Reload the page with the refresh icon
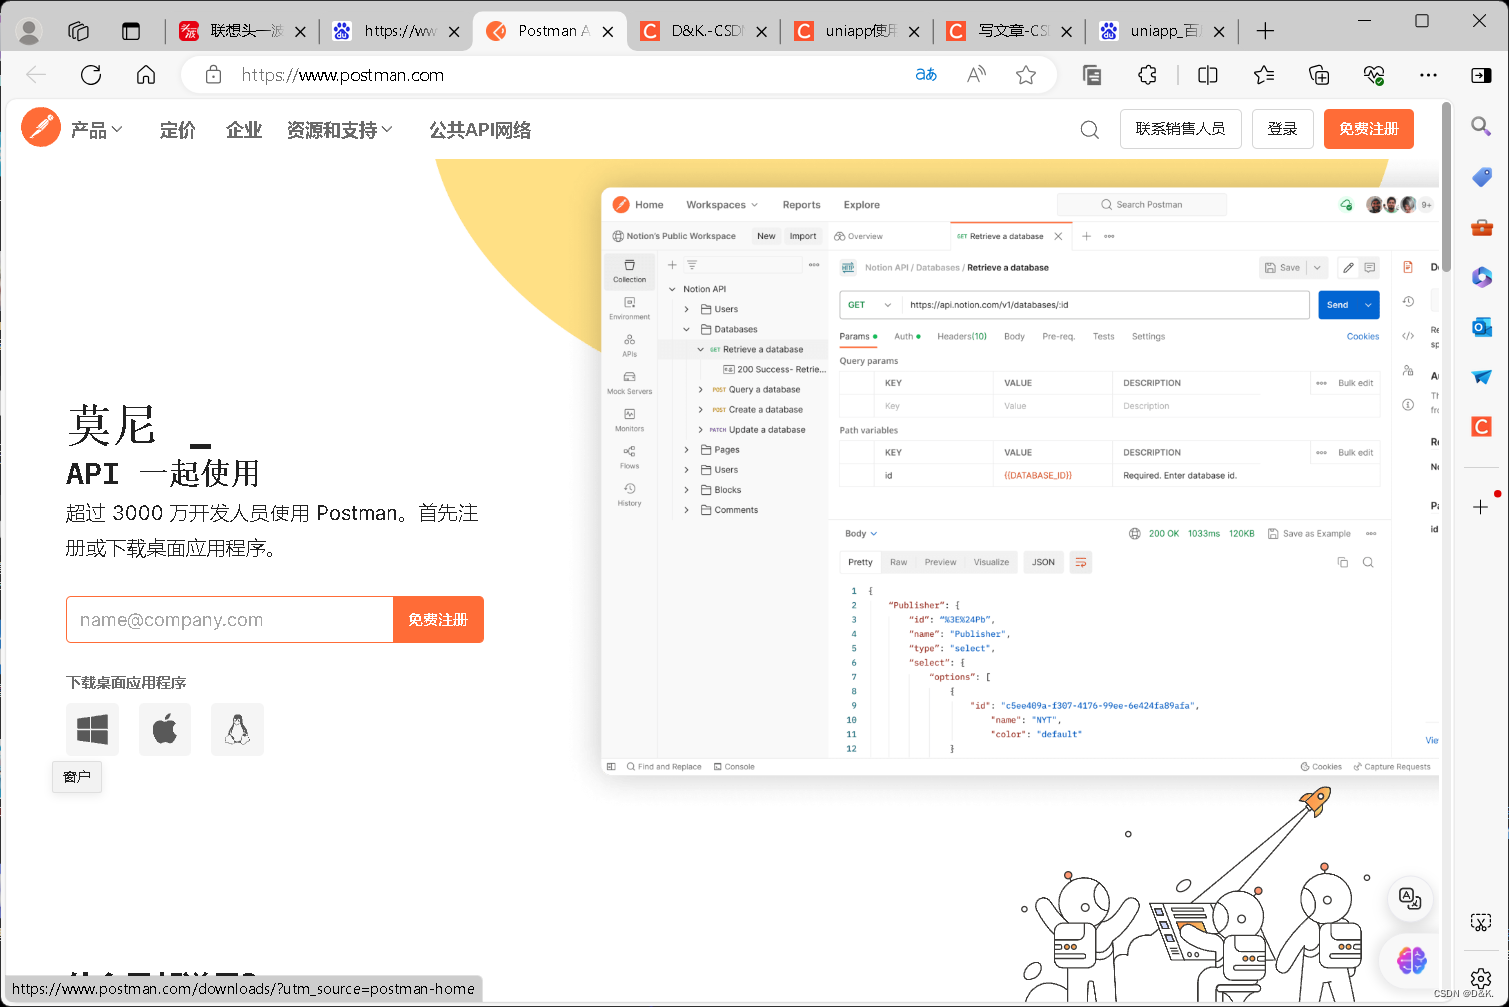 pyautogui.click(x=91, y=75)
